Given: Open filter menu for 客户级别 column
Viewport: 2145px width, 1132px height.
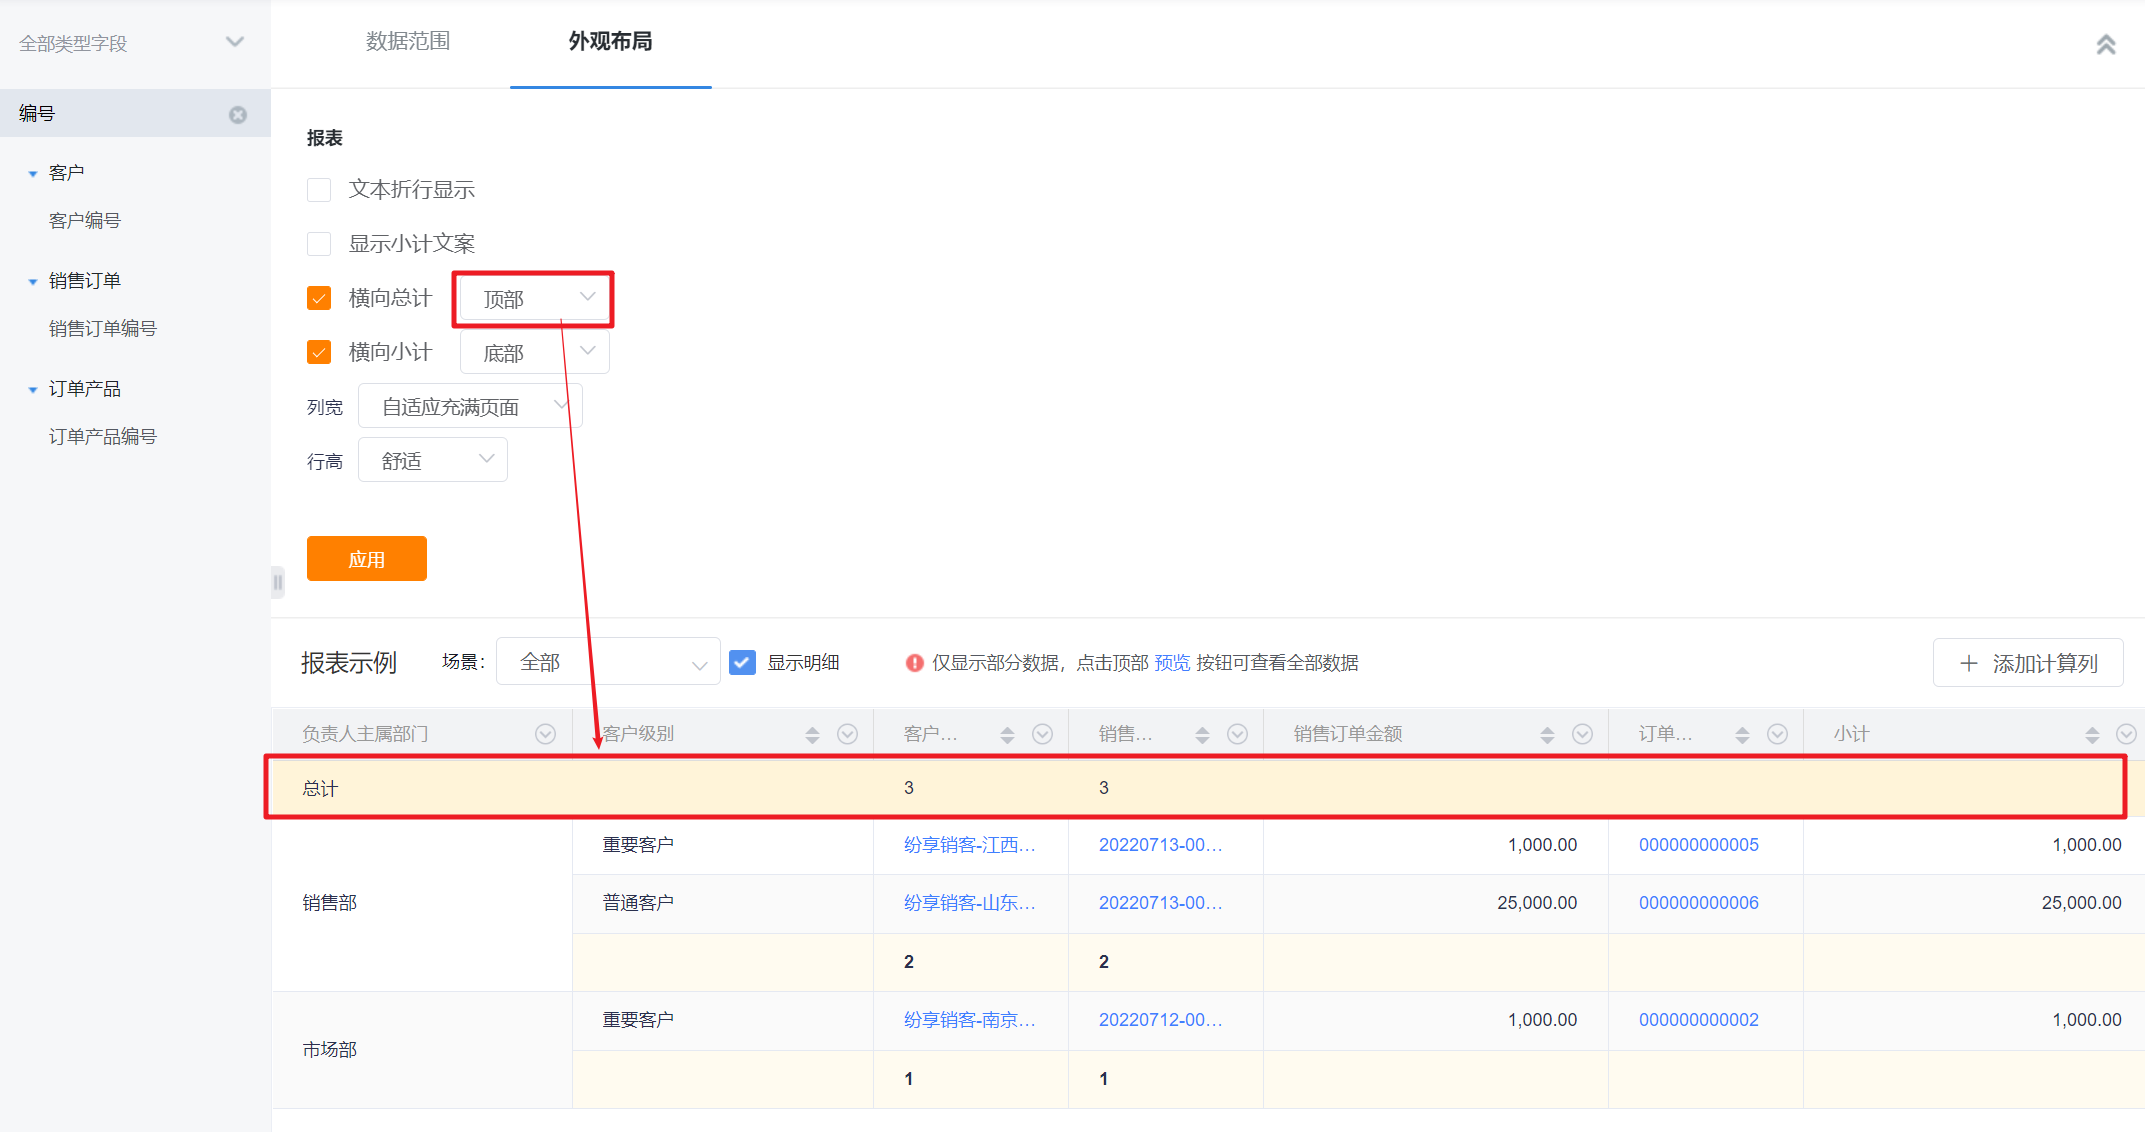Looking at the screenshot, I should click(x=847, y=734).
